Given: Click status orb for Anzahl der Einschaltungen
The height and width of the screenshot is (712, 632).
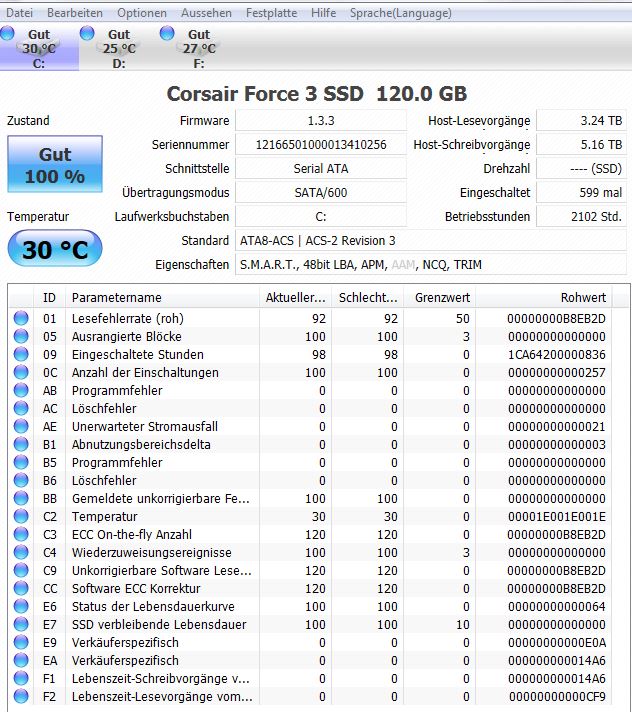Looking at the screenshot, I should (x=21, y=372).
